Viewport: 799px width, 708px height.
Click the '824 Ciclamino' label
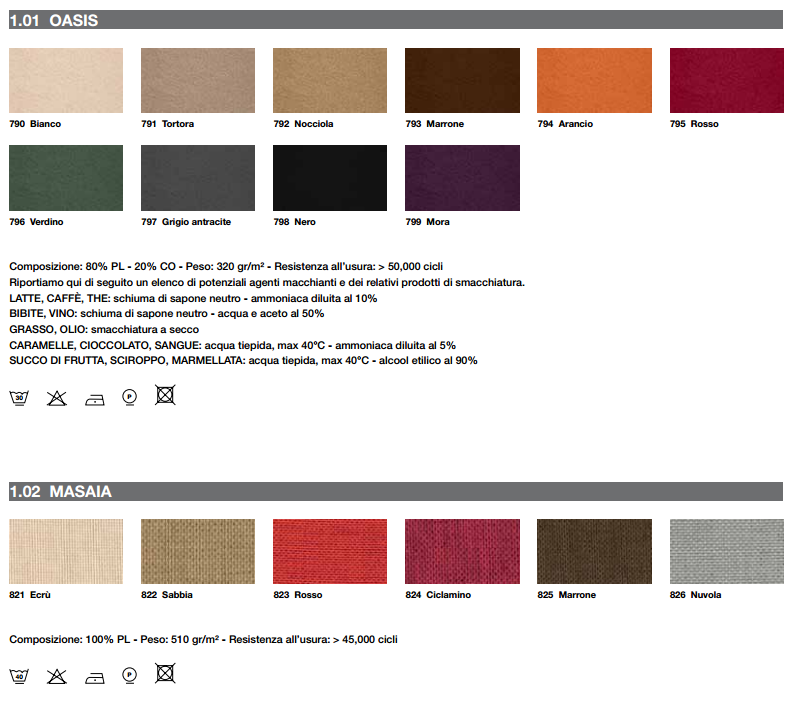click(438, 595)
